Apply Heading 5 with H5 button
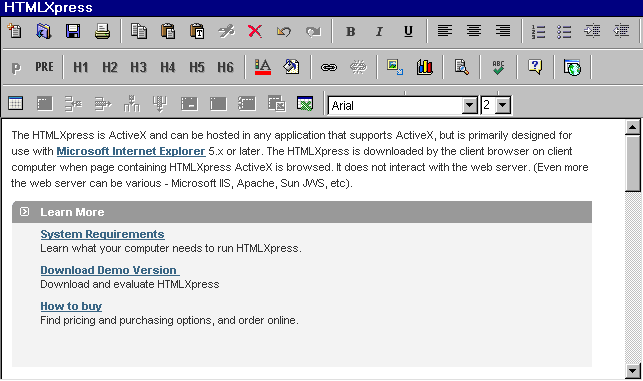 (x=197, y=67)
